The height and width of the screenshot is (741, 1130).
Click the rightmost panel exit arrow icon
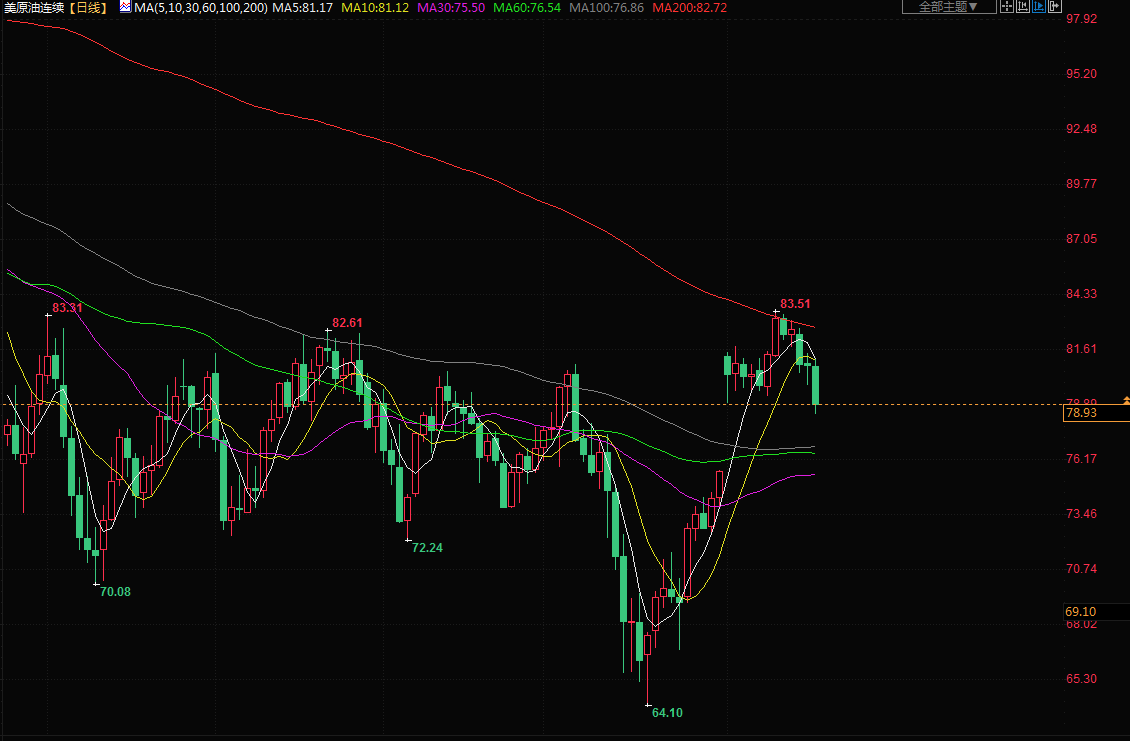1054,7
